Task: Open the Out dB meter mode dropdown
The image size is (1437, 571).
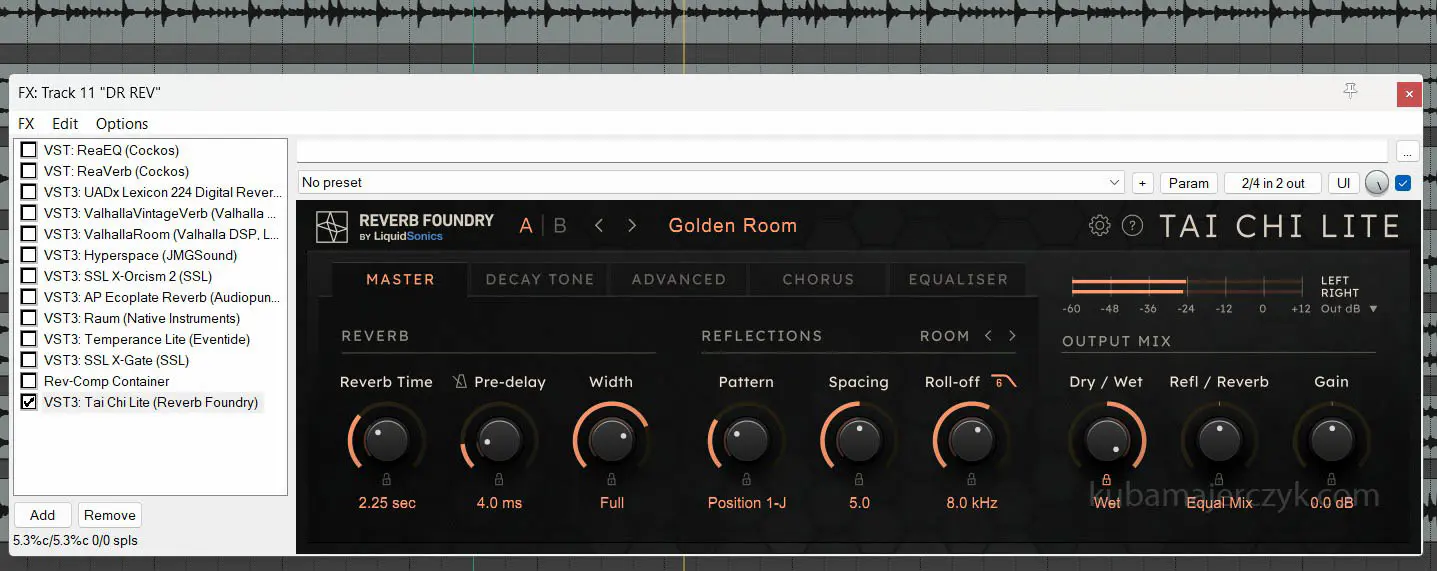Action: pos(1349,309)
